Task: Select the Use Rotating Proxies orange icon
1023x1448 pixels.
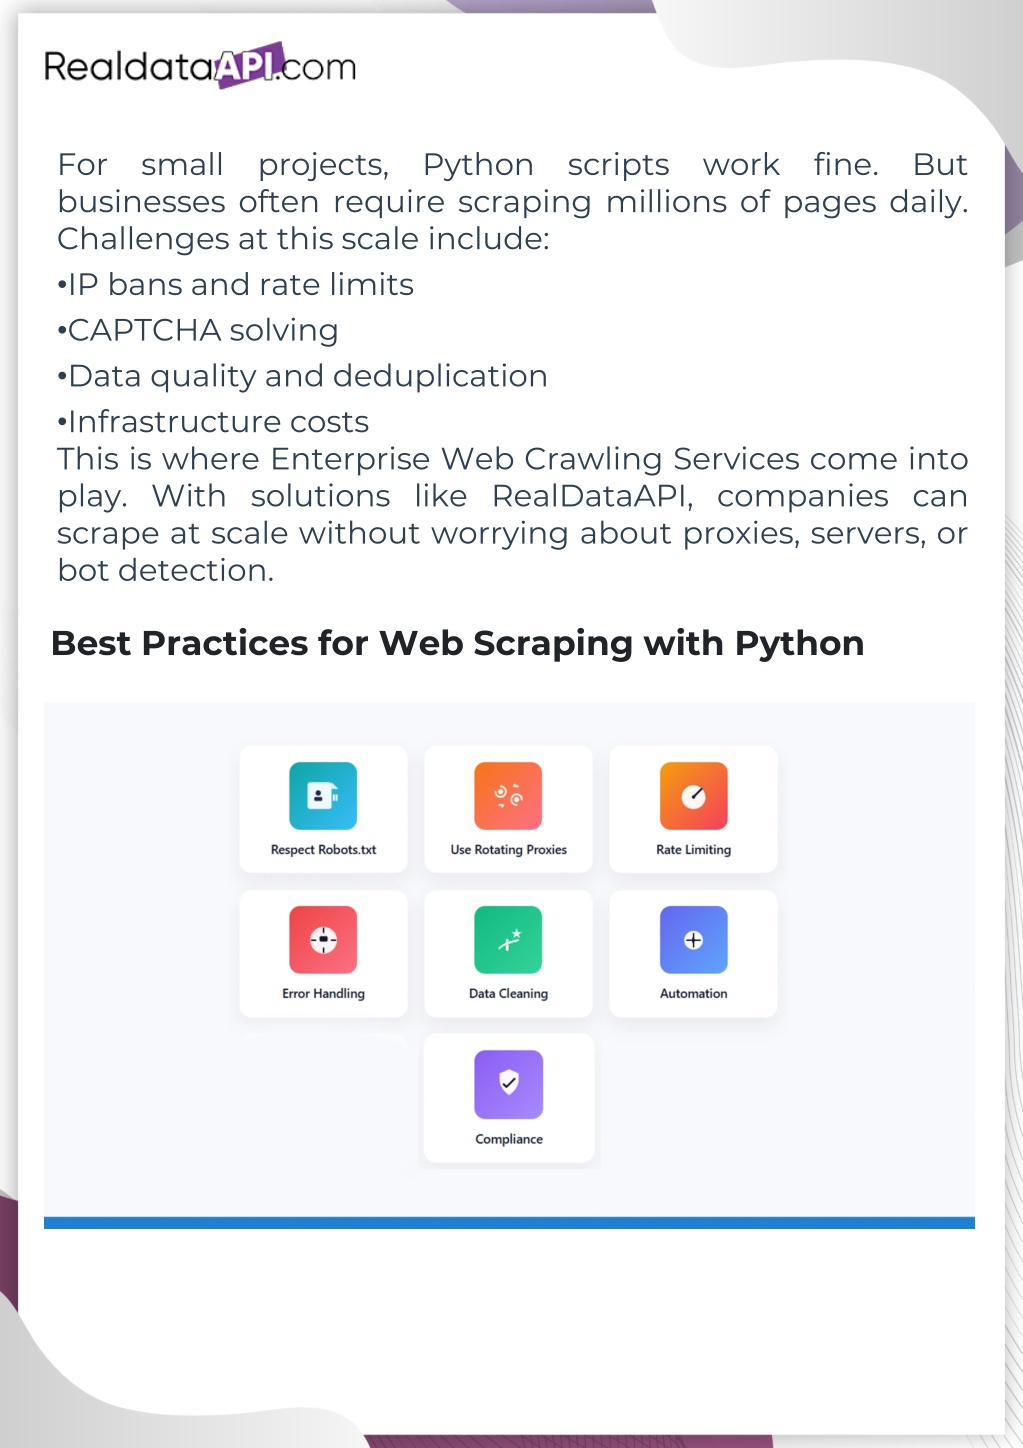Action: pyautogui.click(x=508, y=796)
